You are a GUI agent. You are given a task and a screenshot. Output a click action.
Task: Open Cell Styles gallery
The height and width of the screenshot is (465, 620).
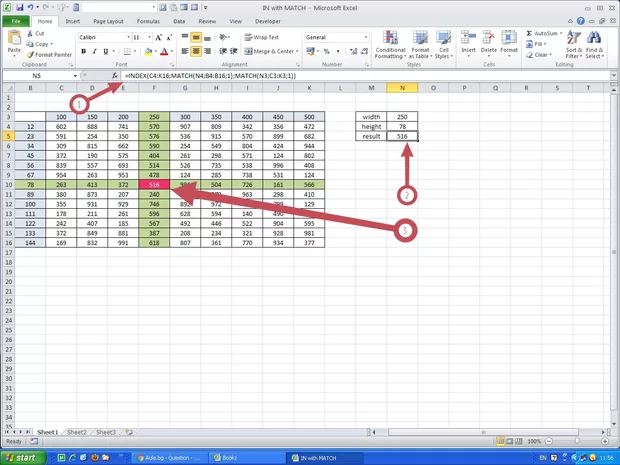pos(444,45)
